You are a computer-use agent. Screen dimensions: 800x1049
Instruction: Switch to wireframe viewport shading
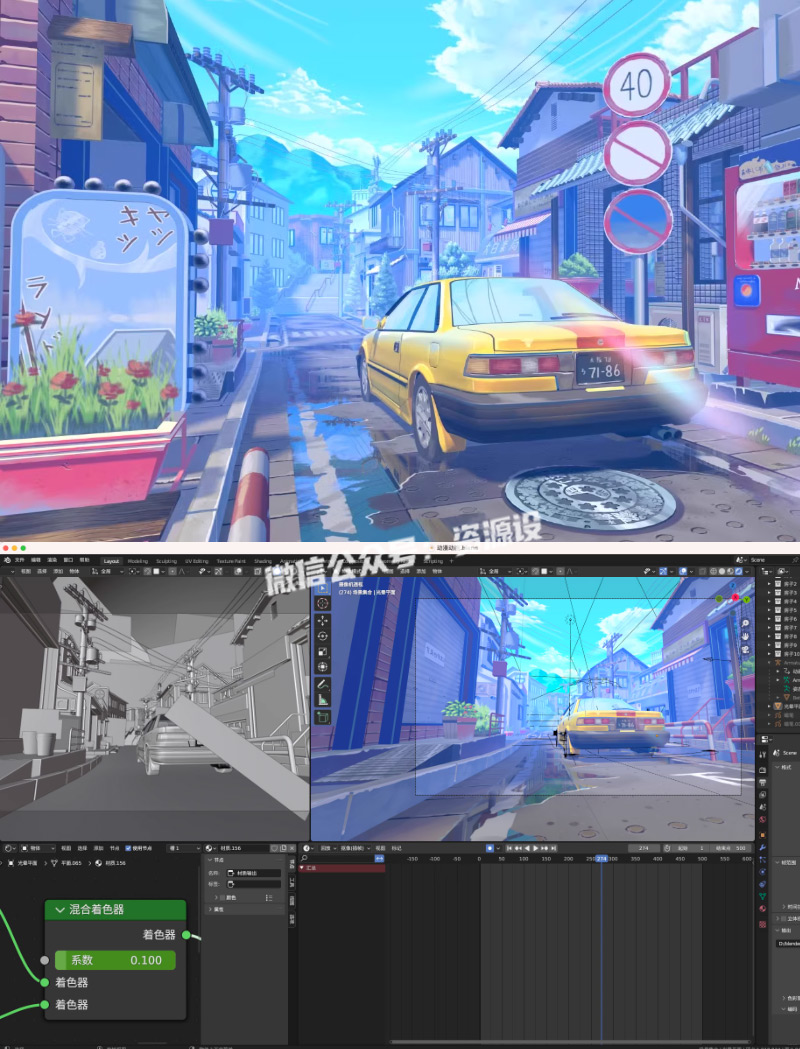(x=714, y=571)
